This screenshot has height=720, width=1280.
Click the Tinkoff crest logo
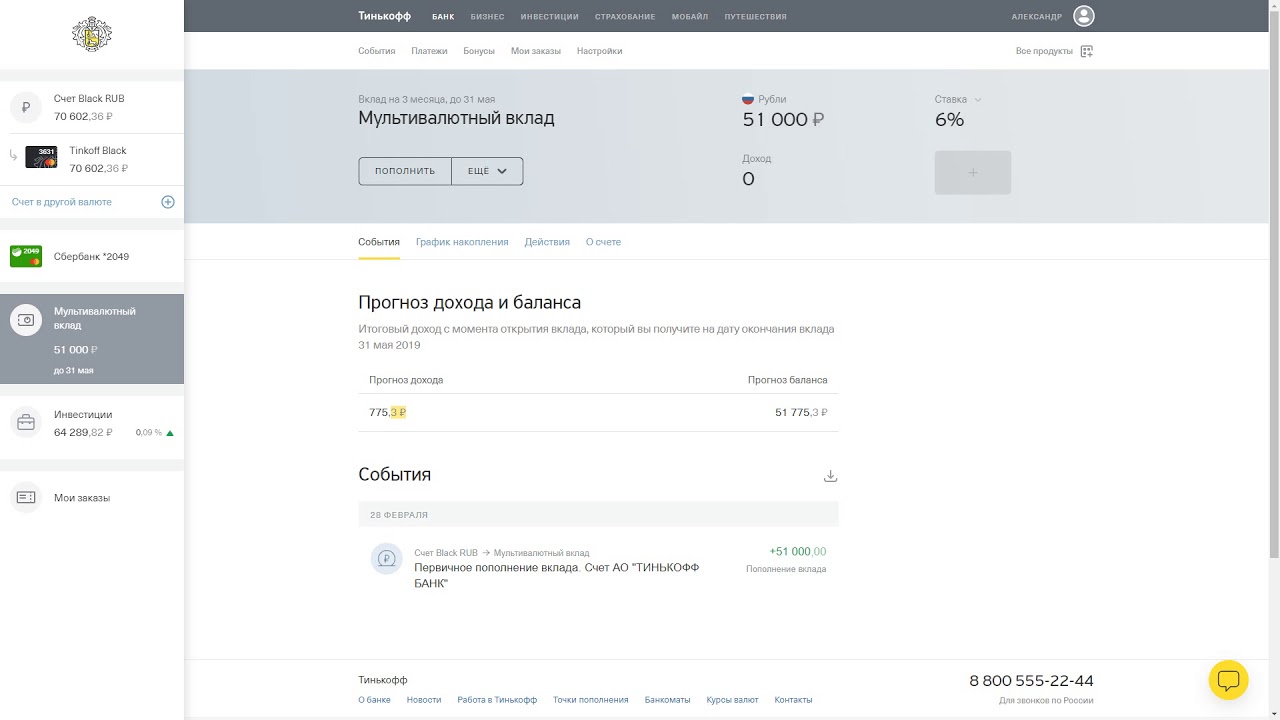coord(91,35)
